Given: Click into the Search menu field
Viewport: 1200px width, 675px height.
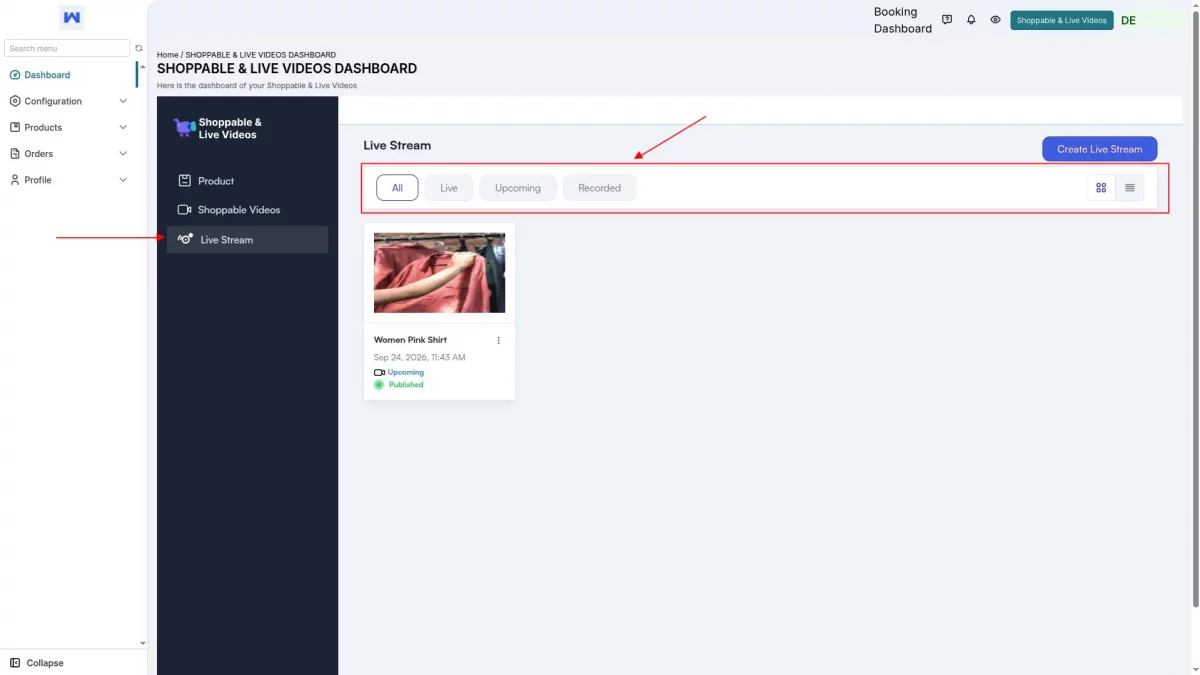Looking at the screenshot, I should coord(67,48).
